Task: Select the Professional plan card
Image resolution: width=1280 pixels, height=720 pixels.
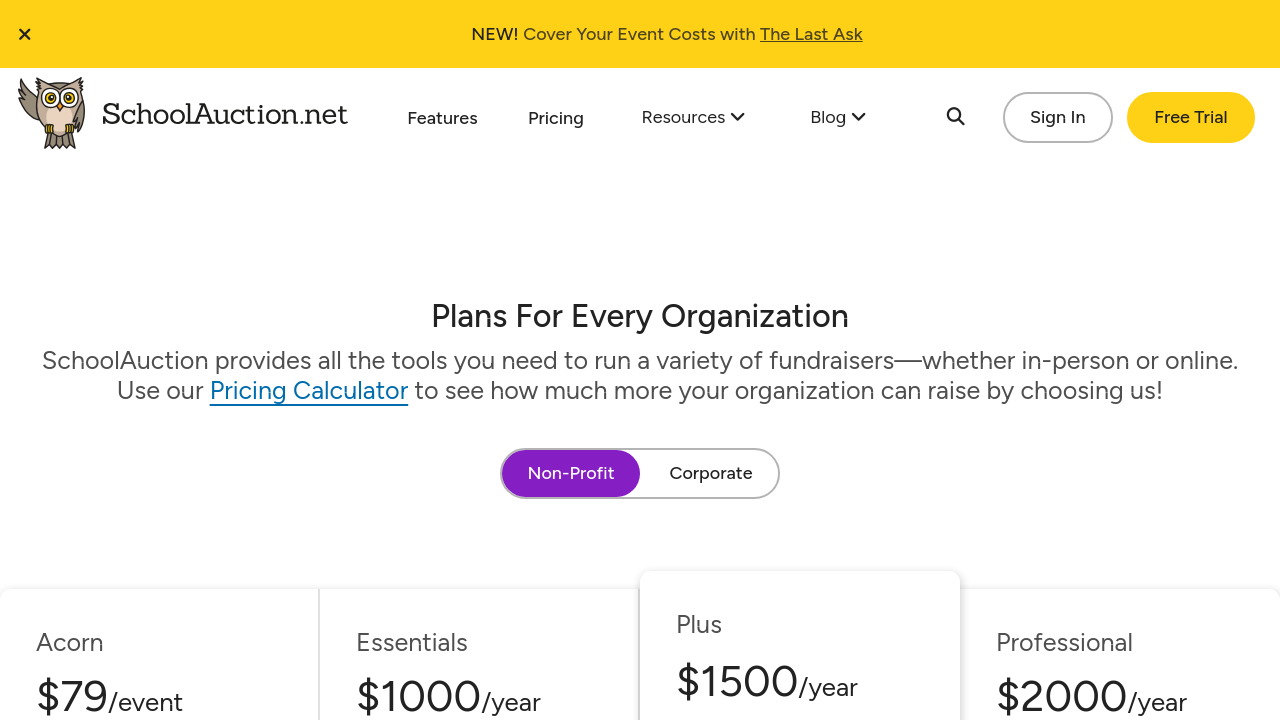Action: tap(1119, 660)
